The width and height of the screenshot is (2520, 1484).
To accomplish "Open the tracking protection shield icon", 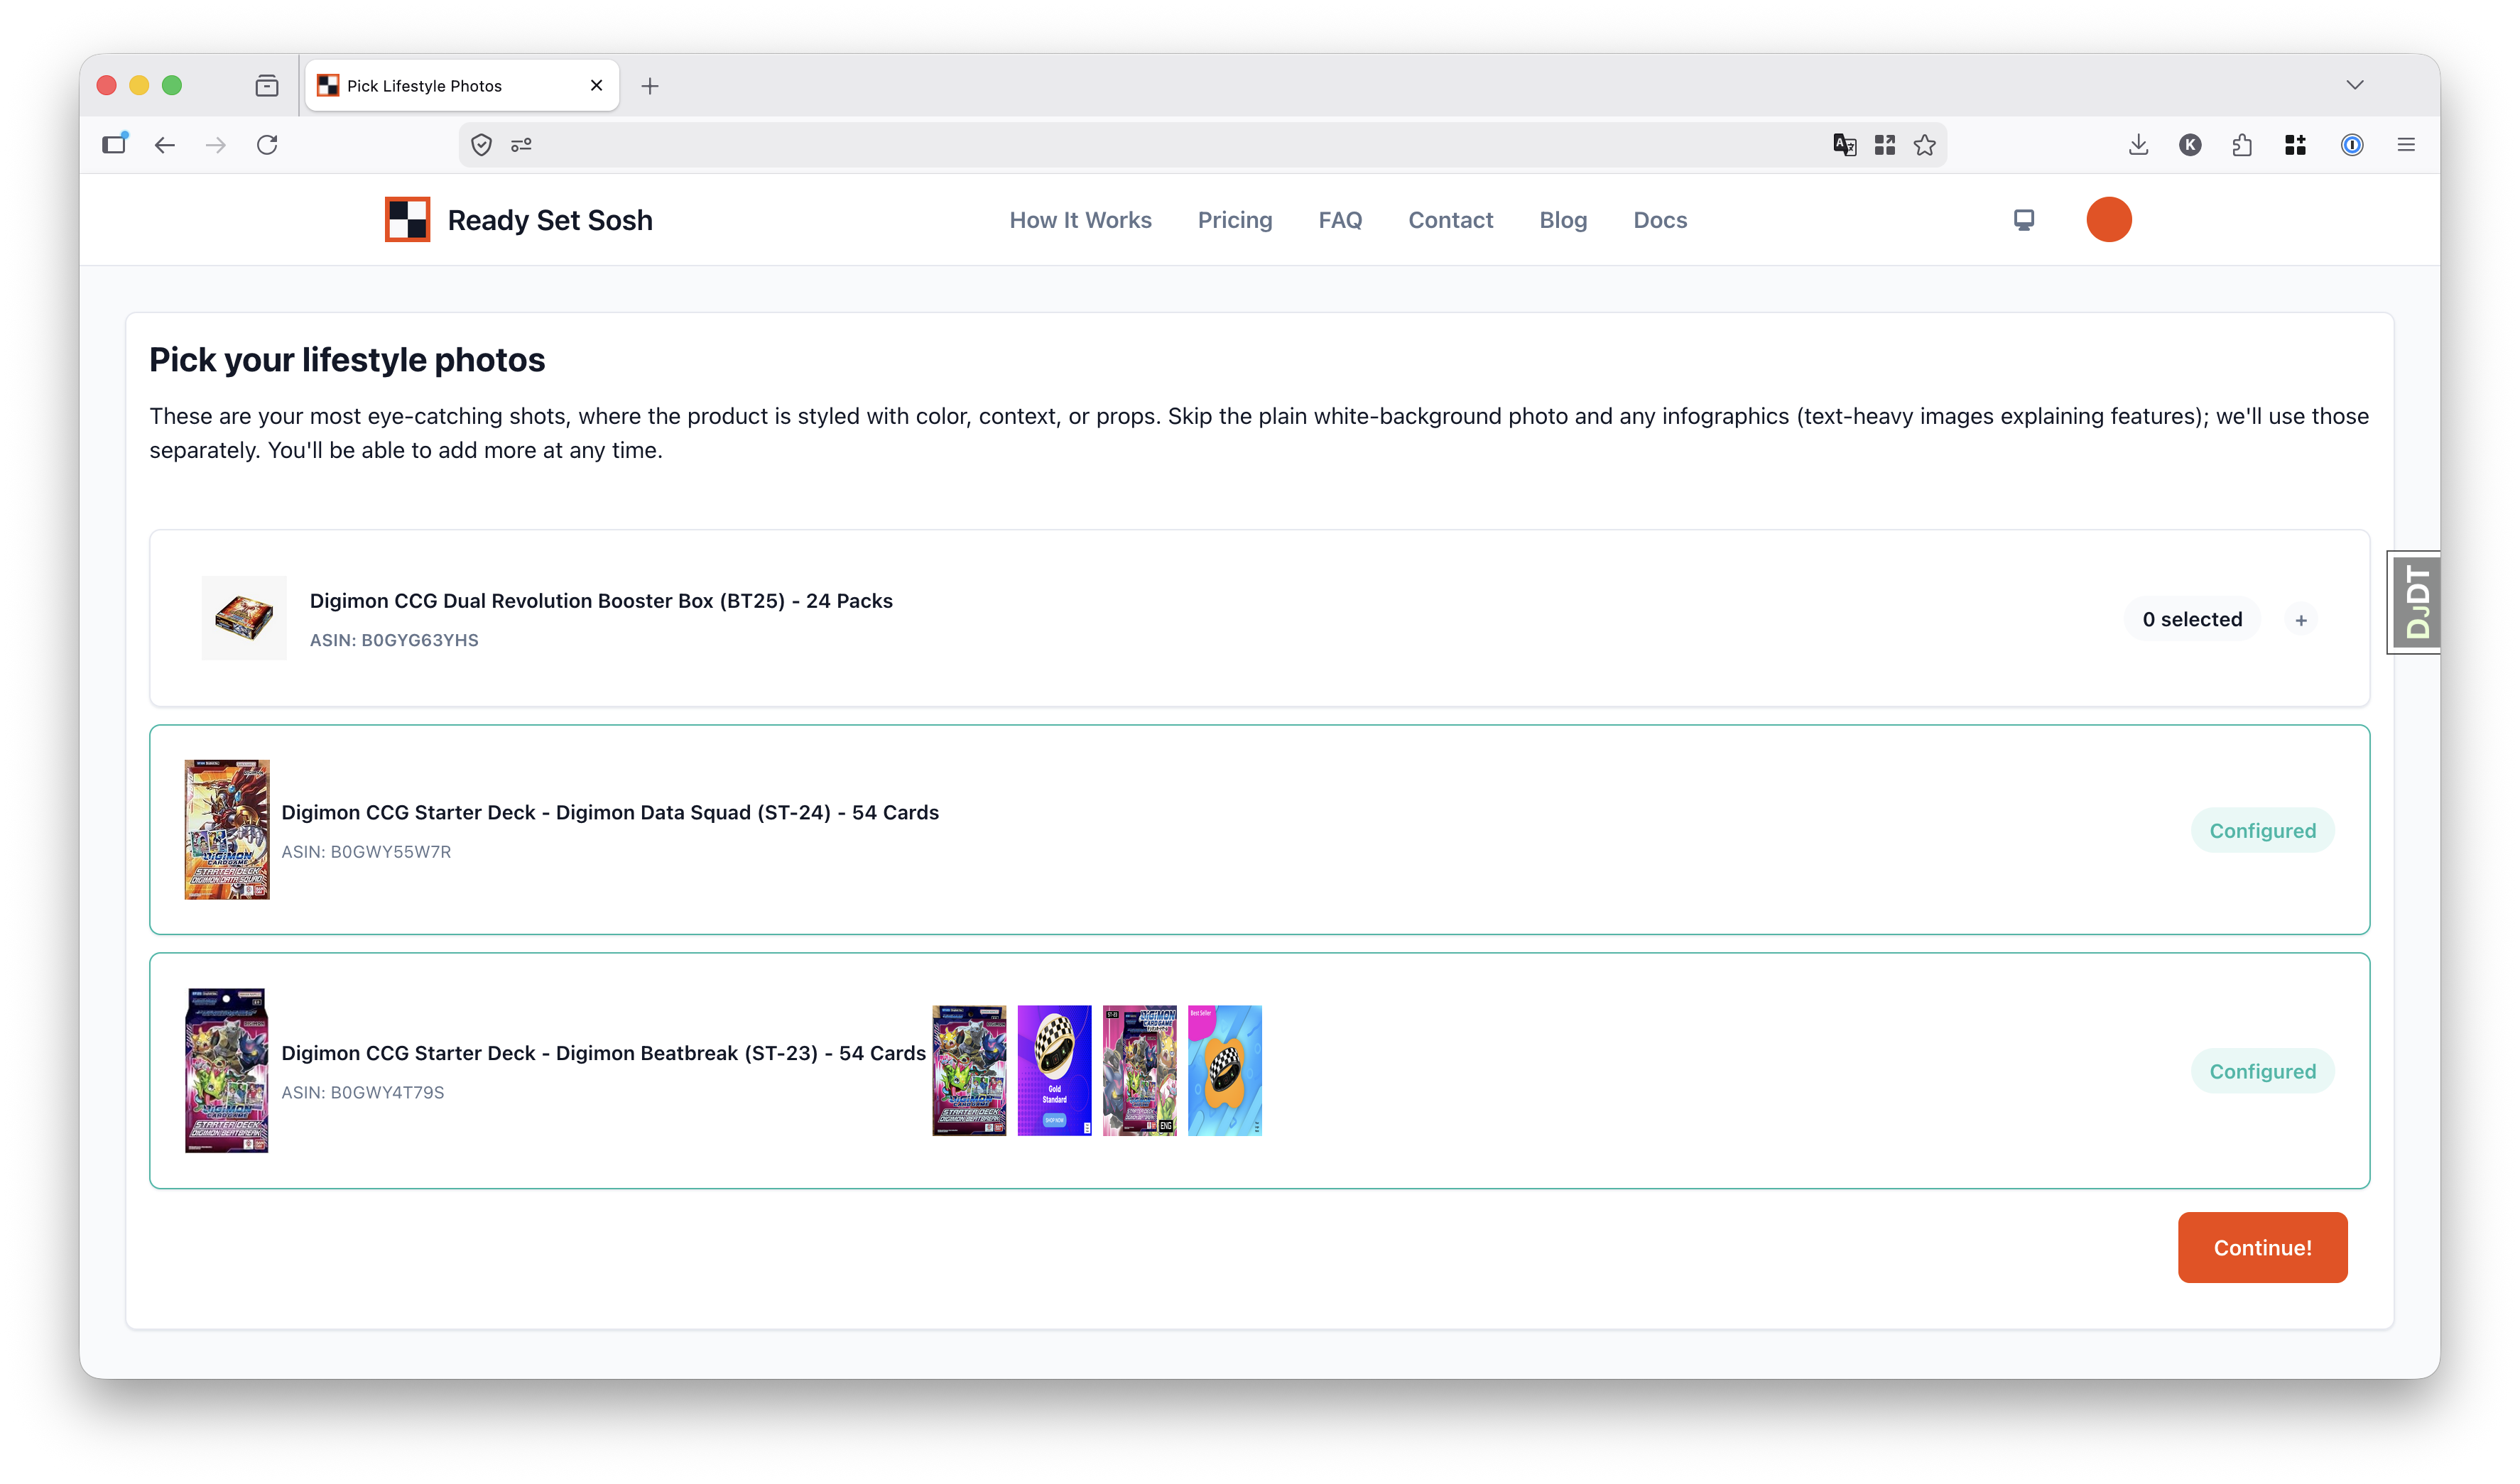I will [481, 145].
